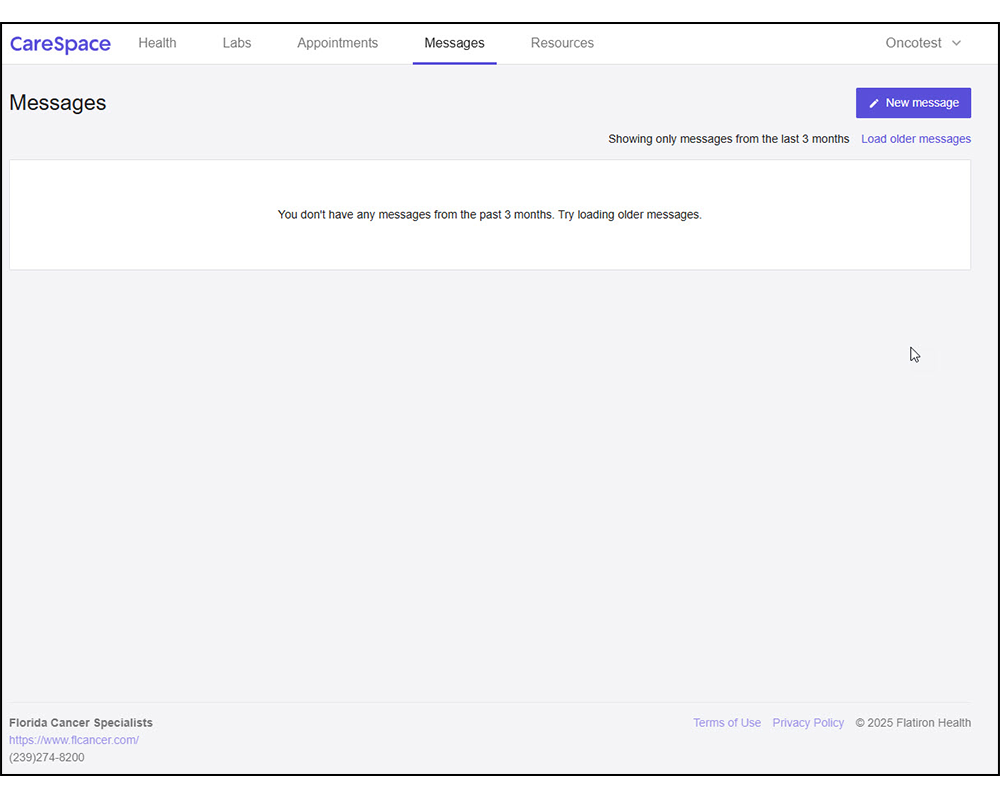
Task: Click the Messages page heading
Action: 57,103
